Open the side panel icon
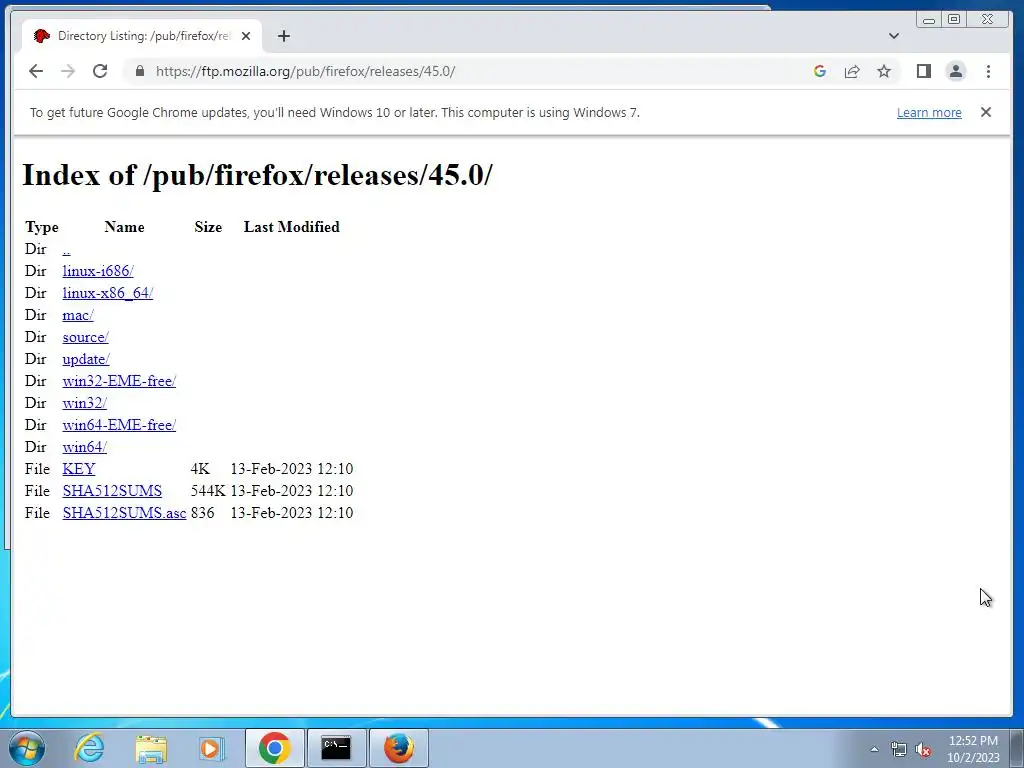The image size is (1024, 768). (x=923, y=71)
